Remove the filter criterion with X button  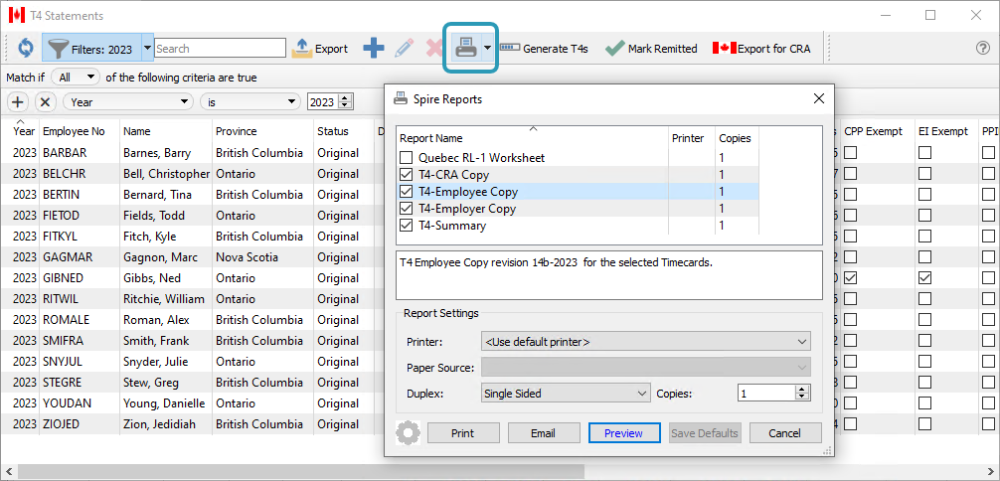pyautogui.click(x=45, y=101)
